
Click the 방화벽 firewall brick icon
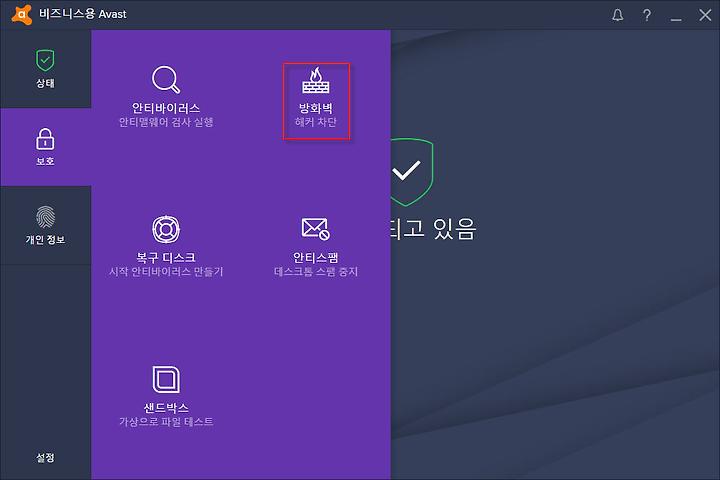[x=316, y=80]
